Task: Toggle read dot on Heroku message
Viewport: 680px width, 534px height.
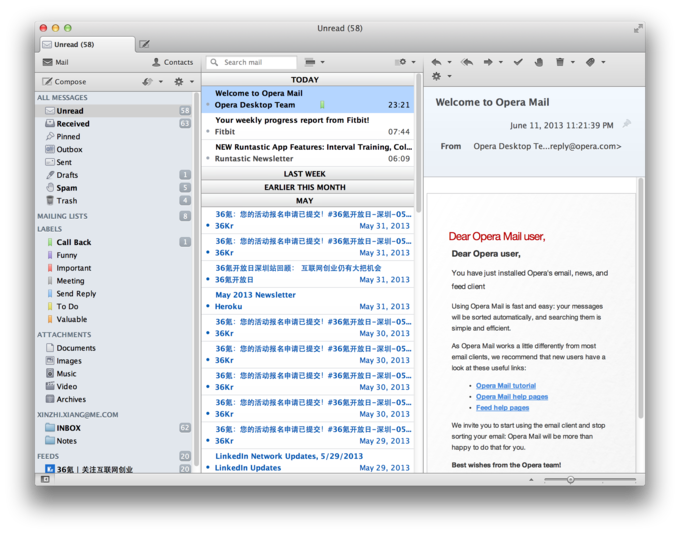Action: [x=208, y=306]
